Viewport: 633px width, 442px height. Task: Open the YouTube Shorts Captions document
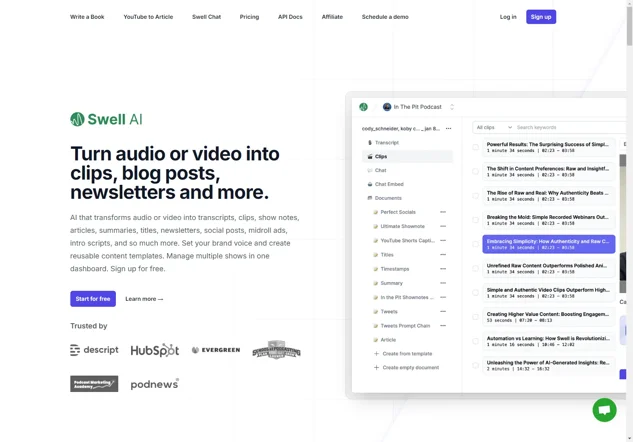(x=407, y=241)
